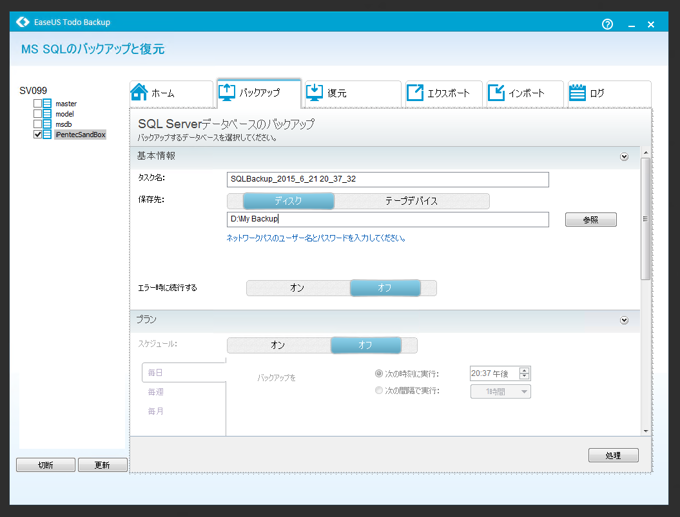
Task: Switch to the インポート tab
Action: tap(525, 93)
